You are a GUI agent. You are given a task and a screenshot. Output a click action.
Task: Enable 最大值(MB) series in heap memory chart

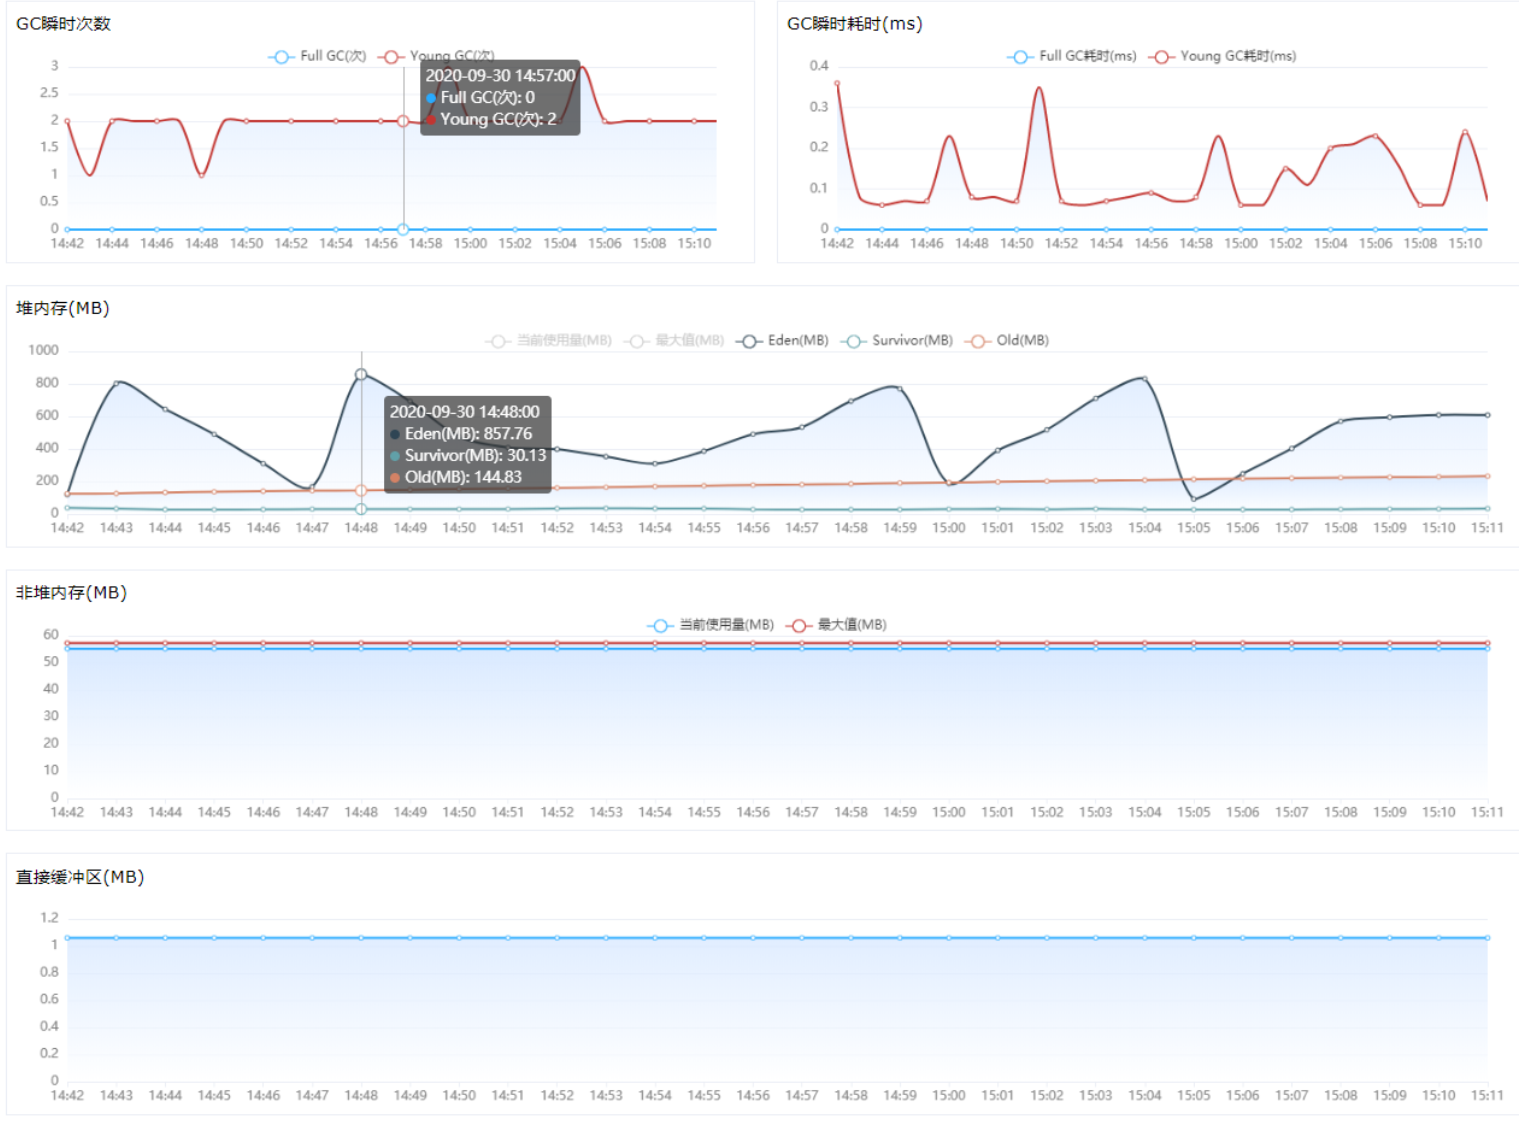674,341
